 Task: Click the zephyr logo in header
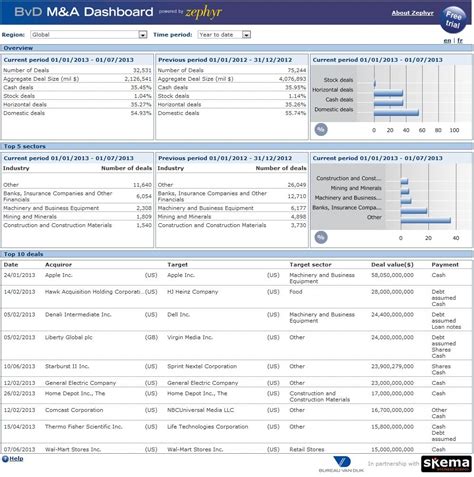click(203, 13)
